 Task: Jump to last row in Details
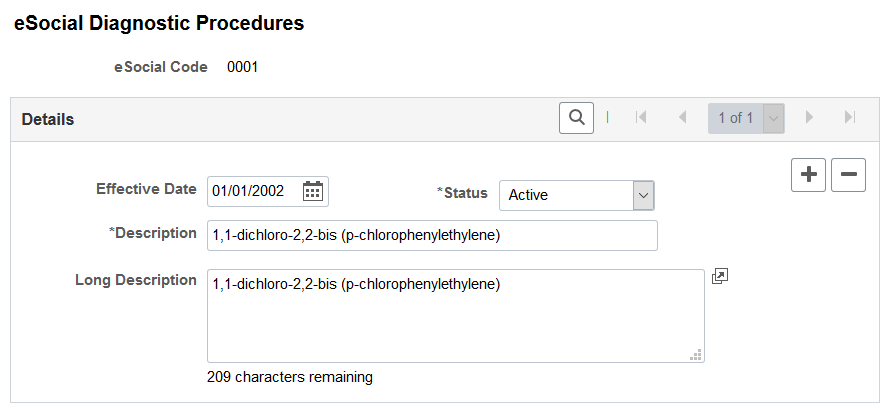pyautogui.click(x=850, y=118)
